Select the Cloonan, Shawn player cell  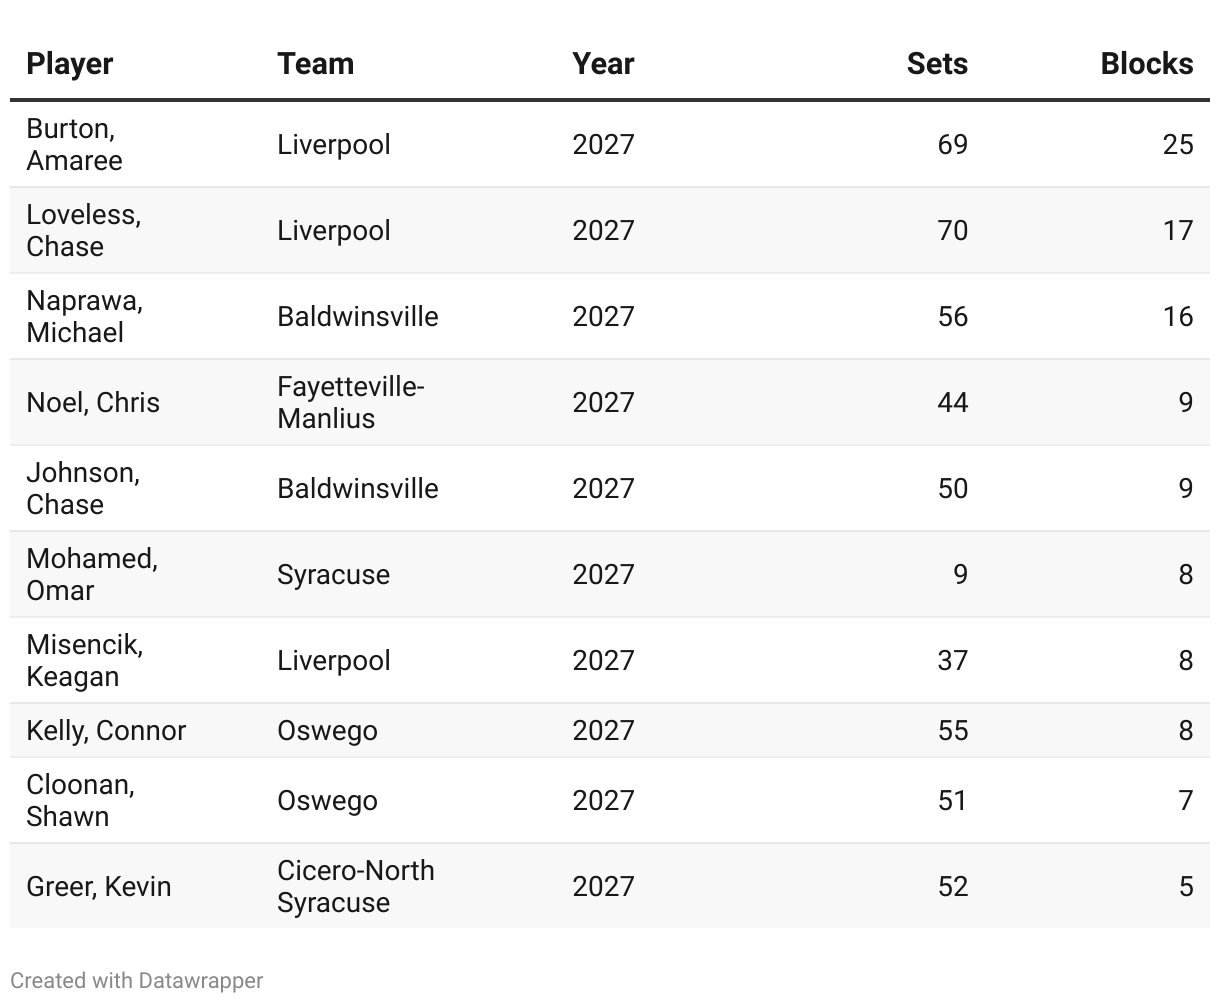pyautogui.click(x=80, y=801)
